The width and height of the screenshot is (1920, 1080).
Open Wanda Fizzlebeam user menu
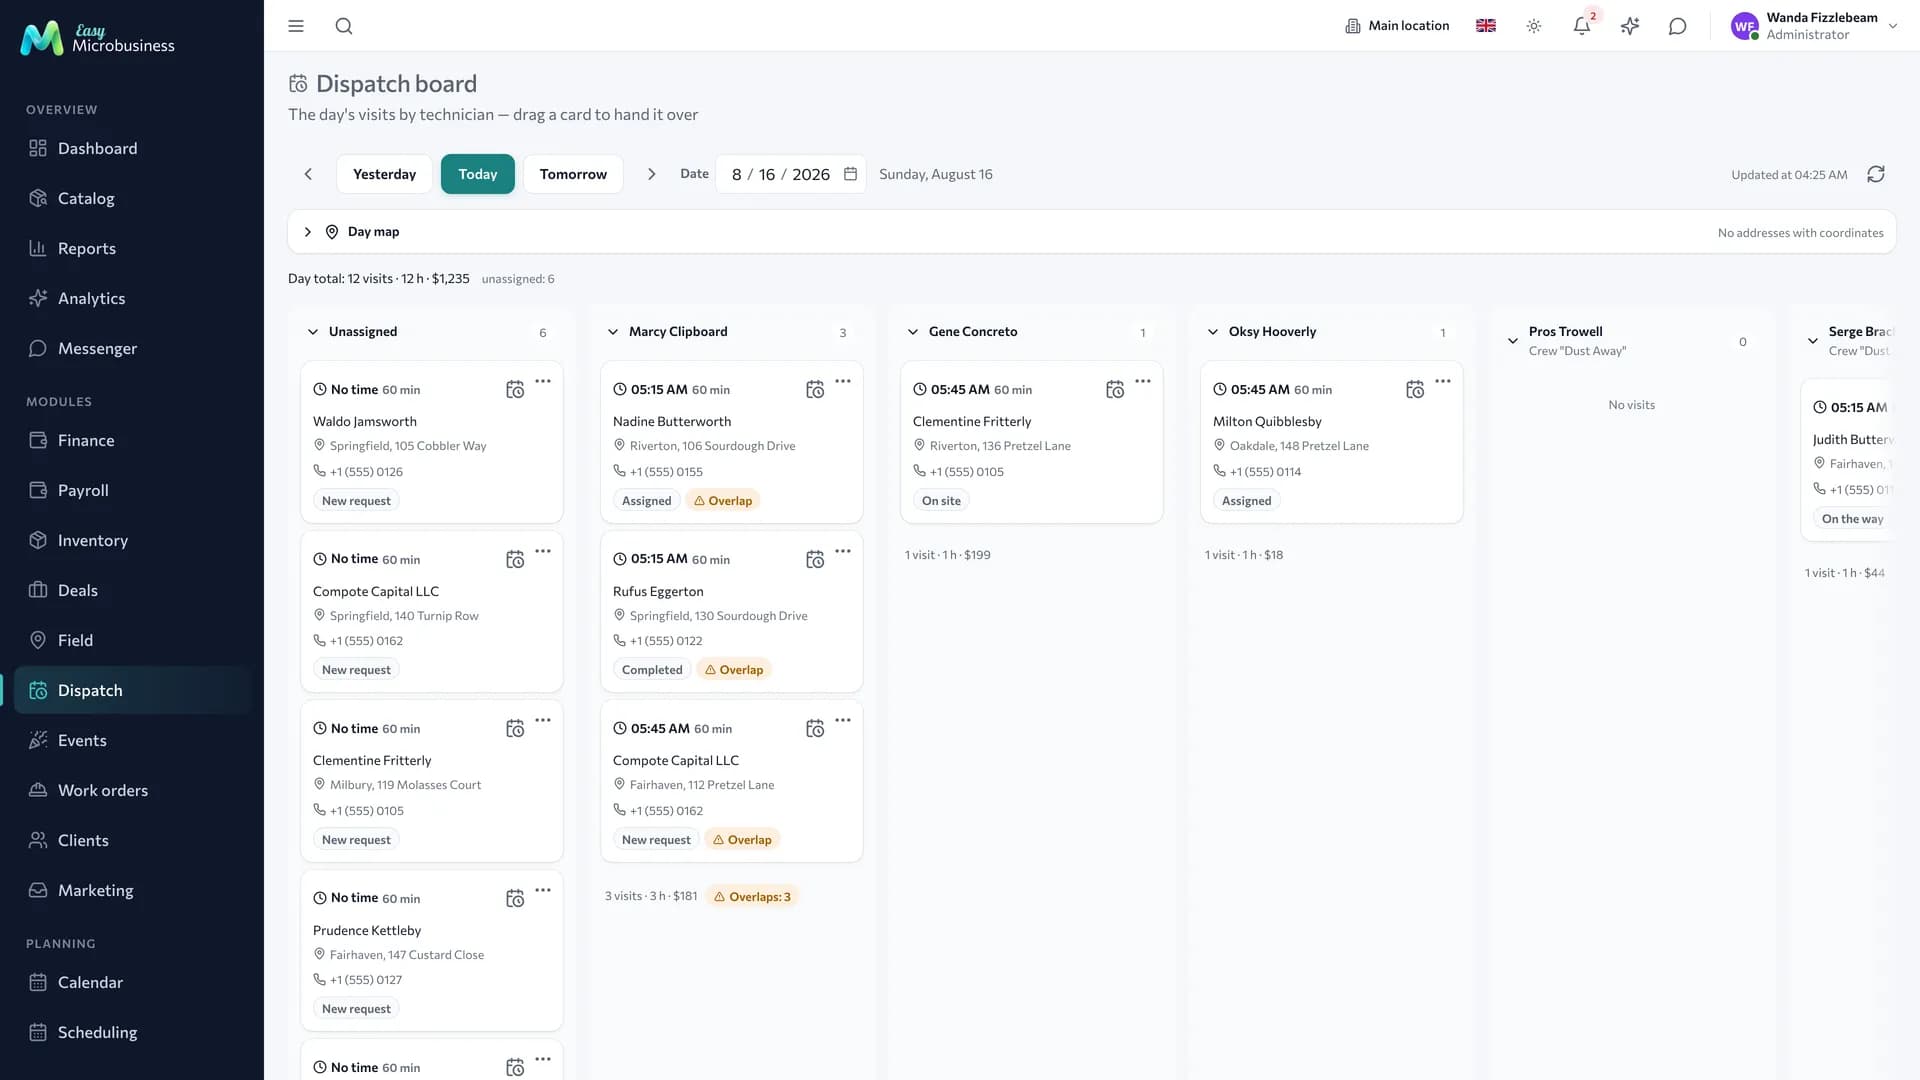point(1814,26)
